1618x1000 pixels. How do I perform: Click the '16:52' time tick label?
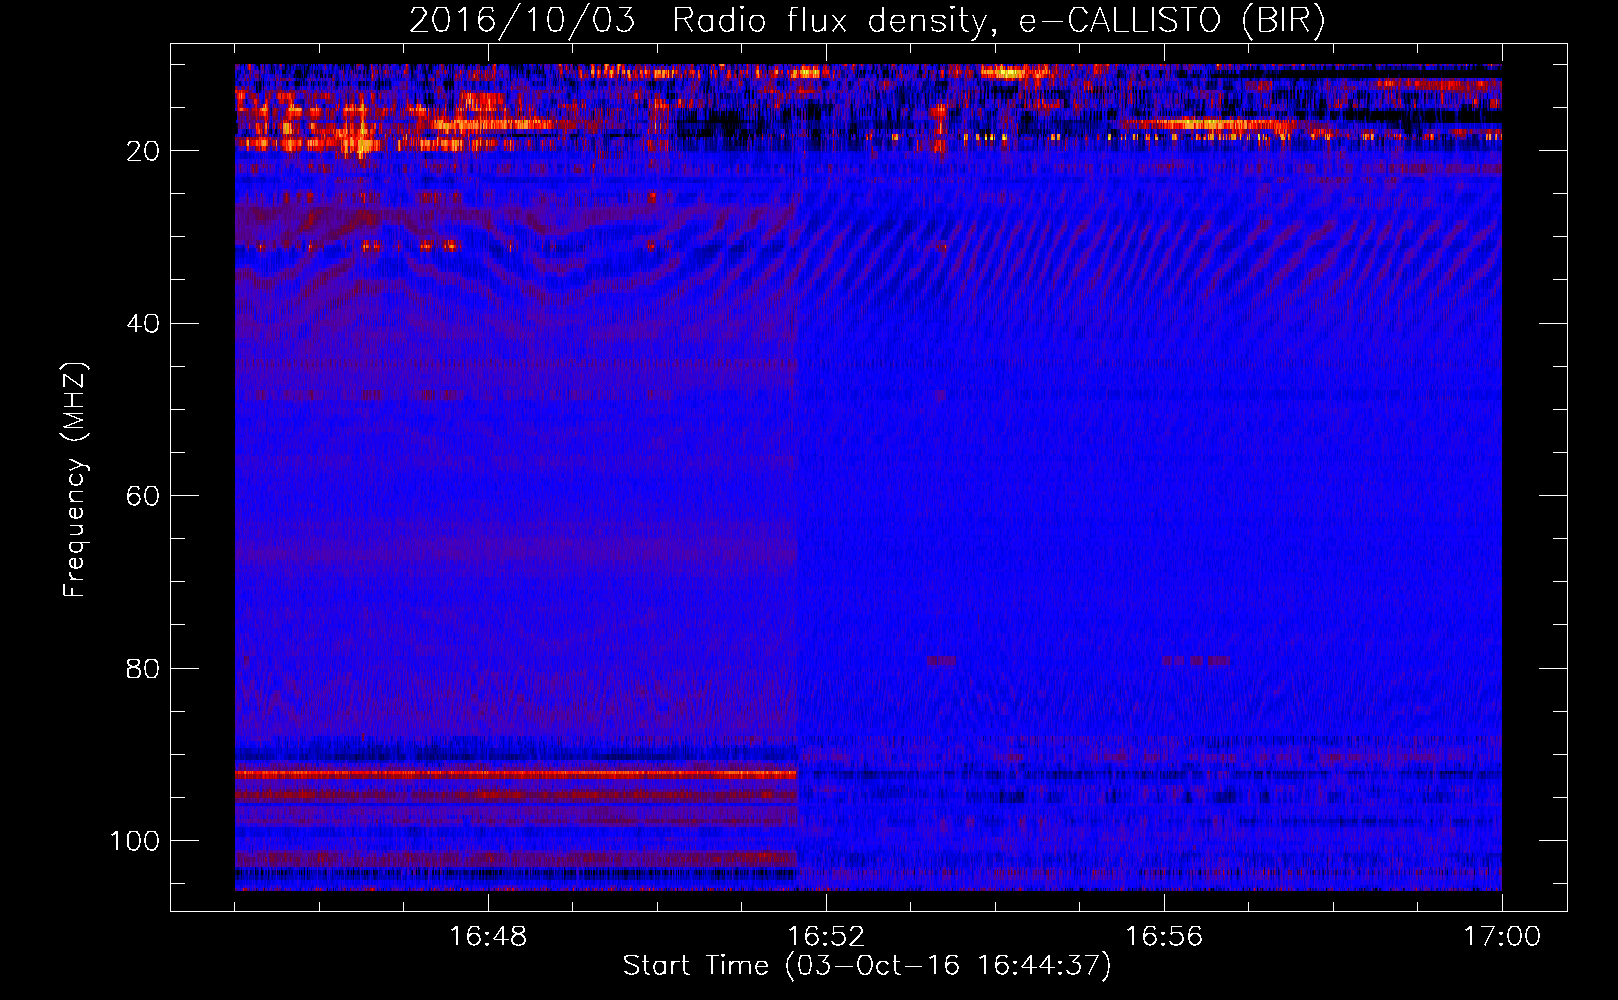pos(826,937)
